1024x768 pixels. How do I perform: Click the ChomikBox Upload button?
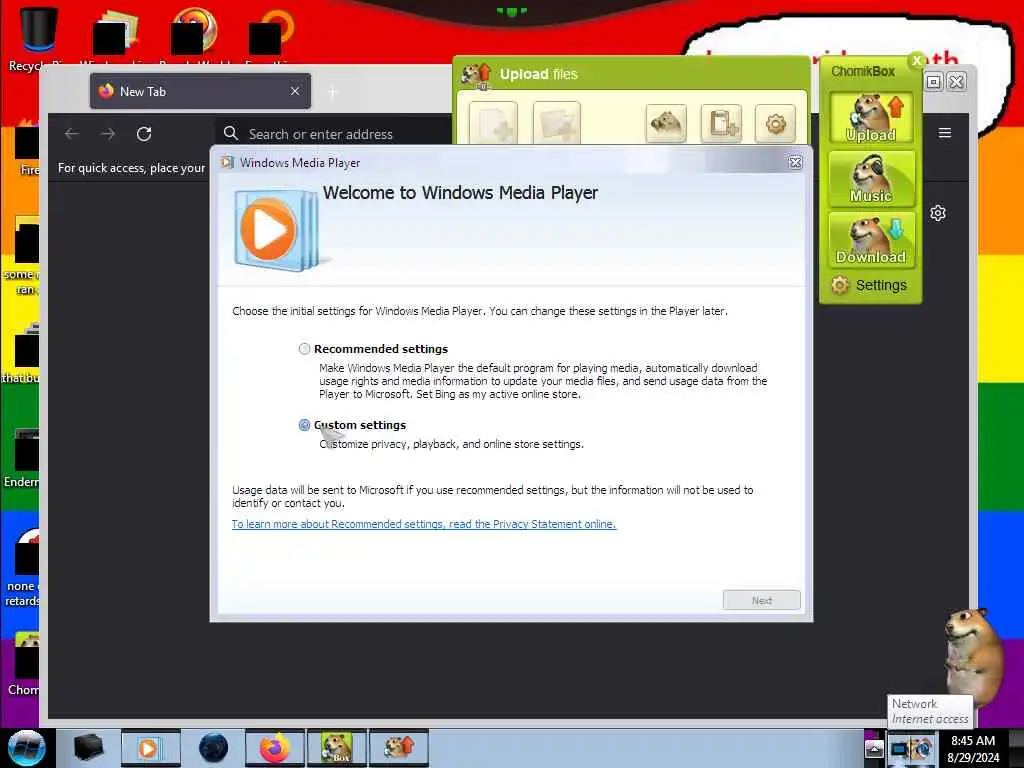click(x=871, y=118)
